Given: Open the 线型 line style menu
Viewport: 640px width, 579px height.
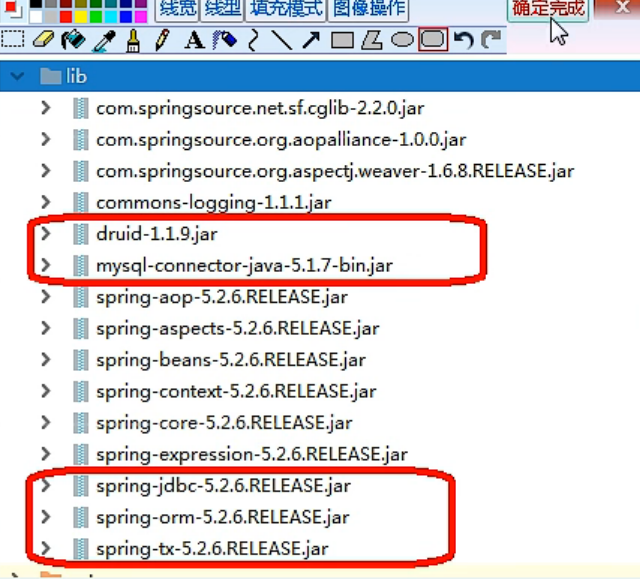Looking at the screenshot, I should point(222,8).
